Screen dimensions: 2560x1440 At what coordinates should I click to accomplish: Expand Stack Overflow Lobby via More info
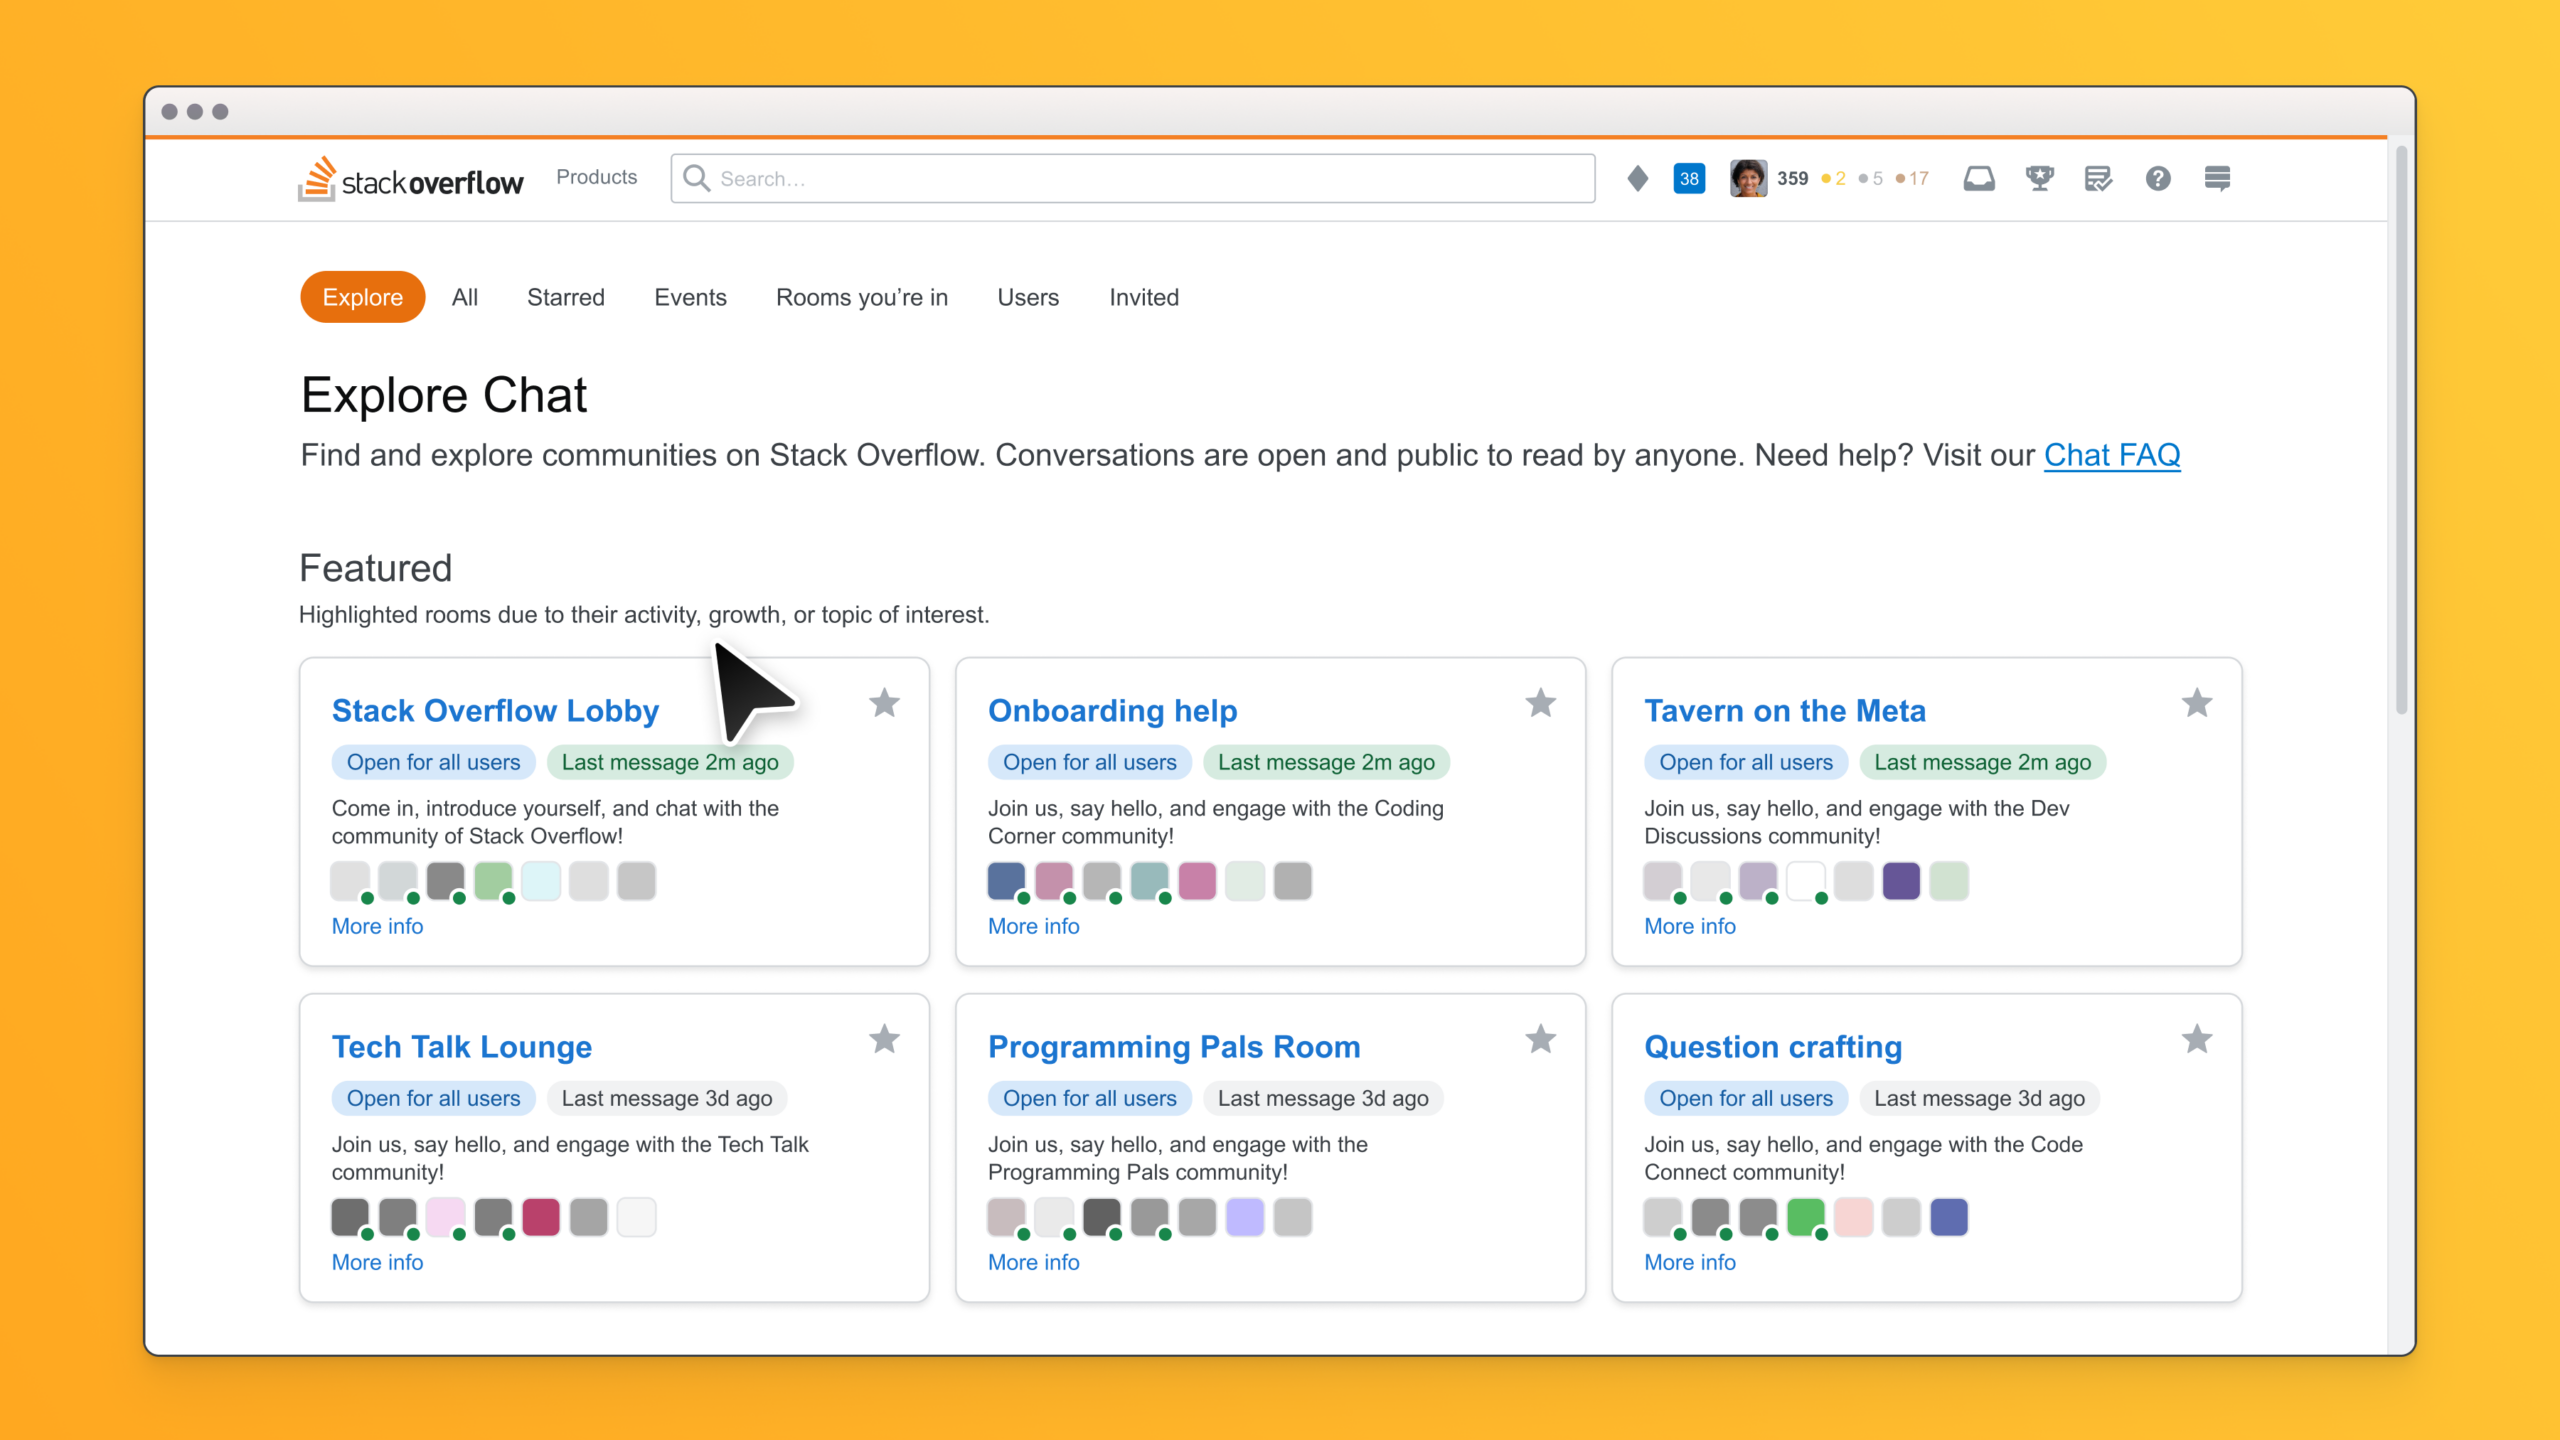tap(377, 926)
